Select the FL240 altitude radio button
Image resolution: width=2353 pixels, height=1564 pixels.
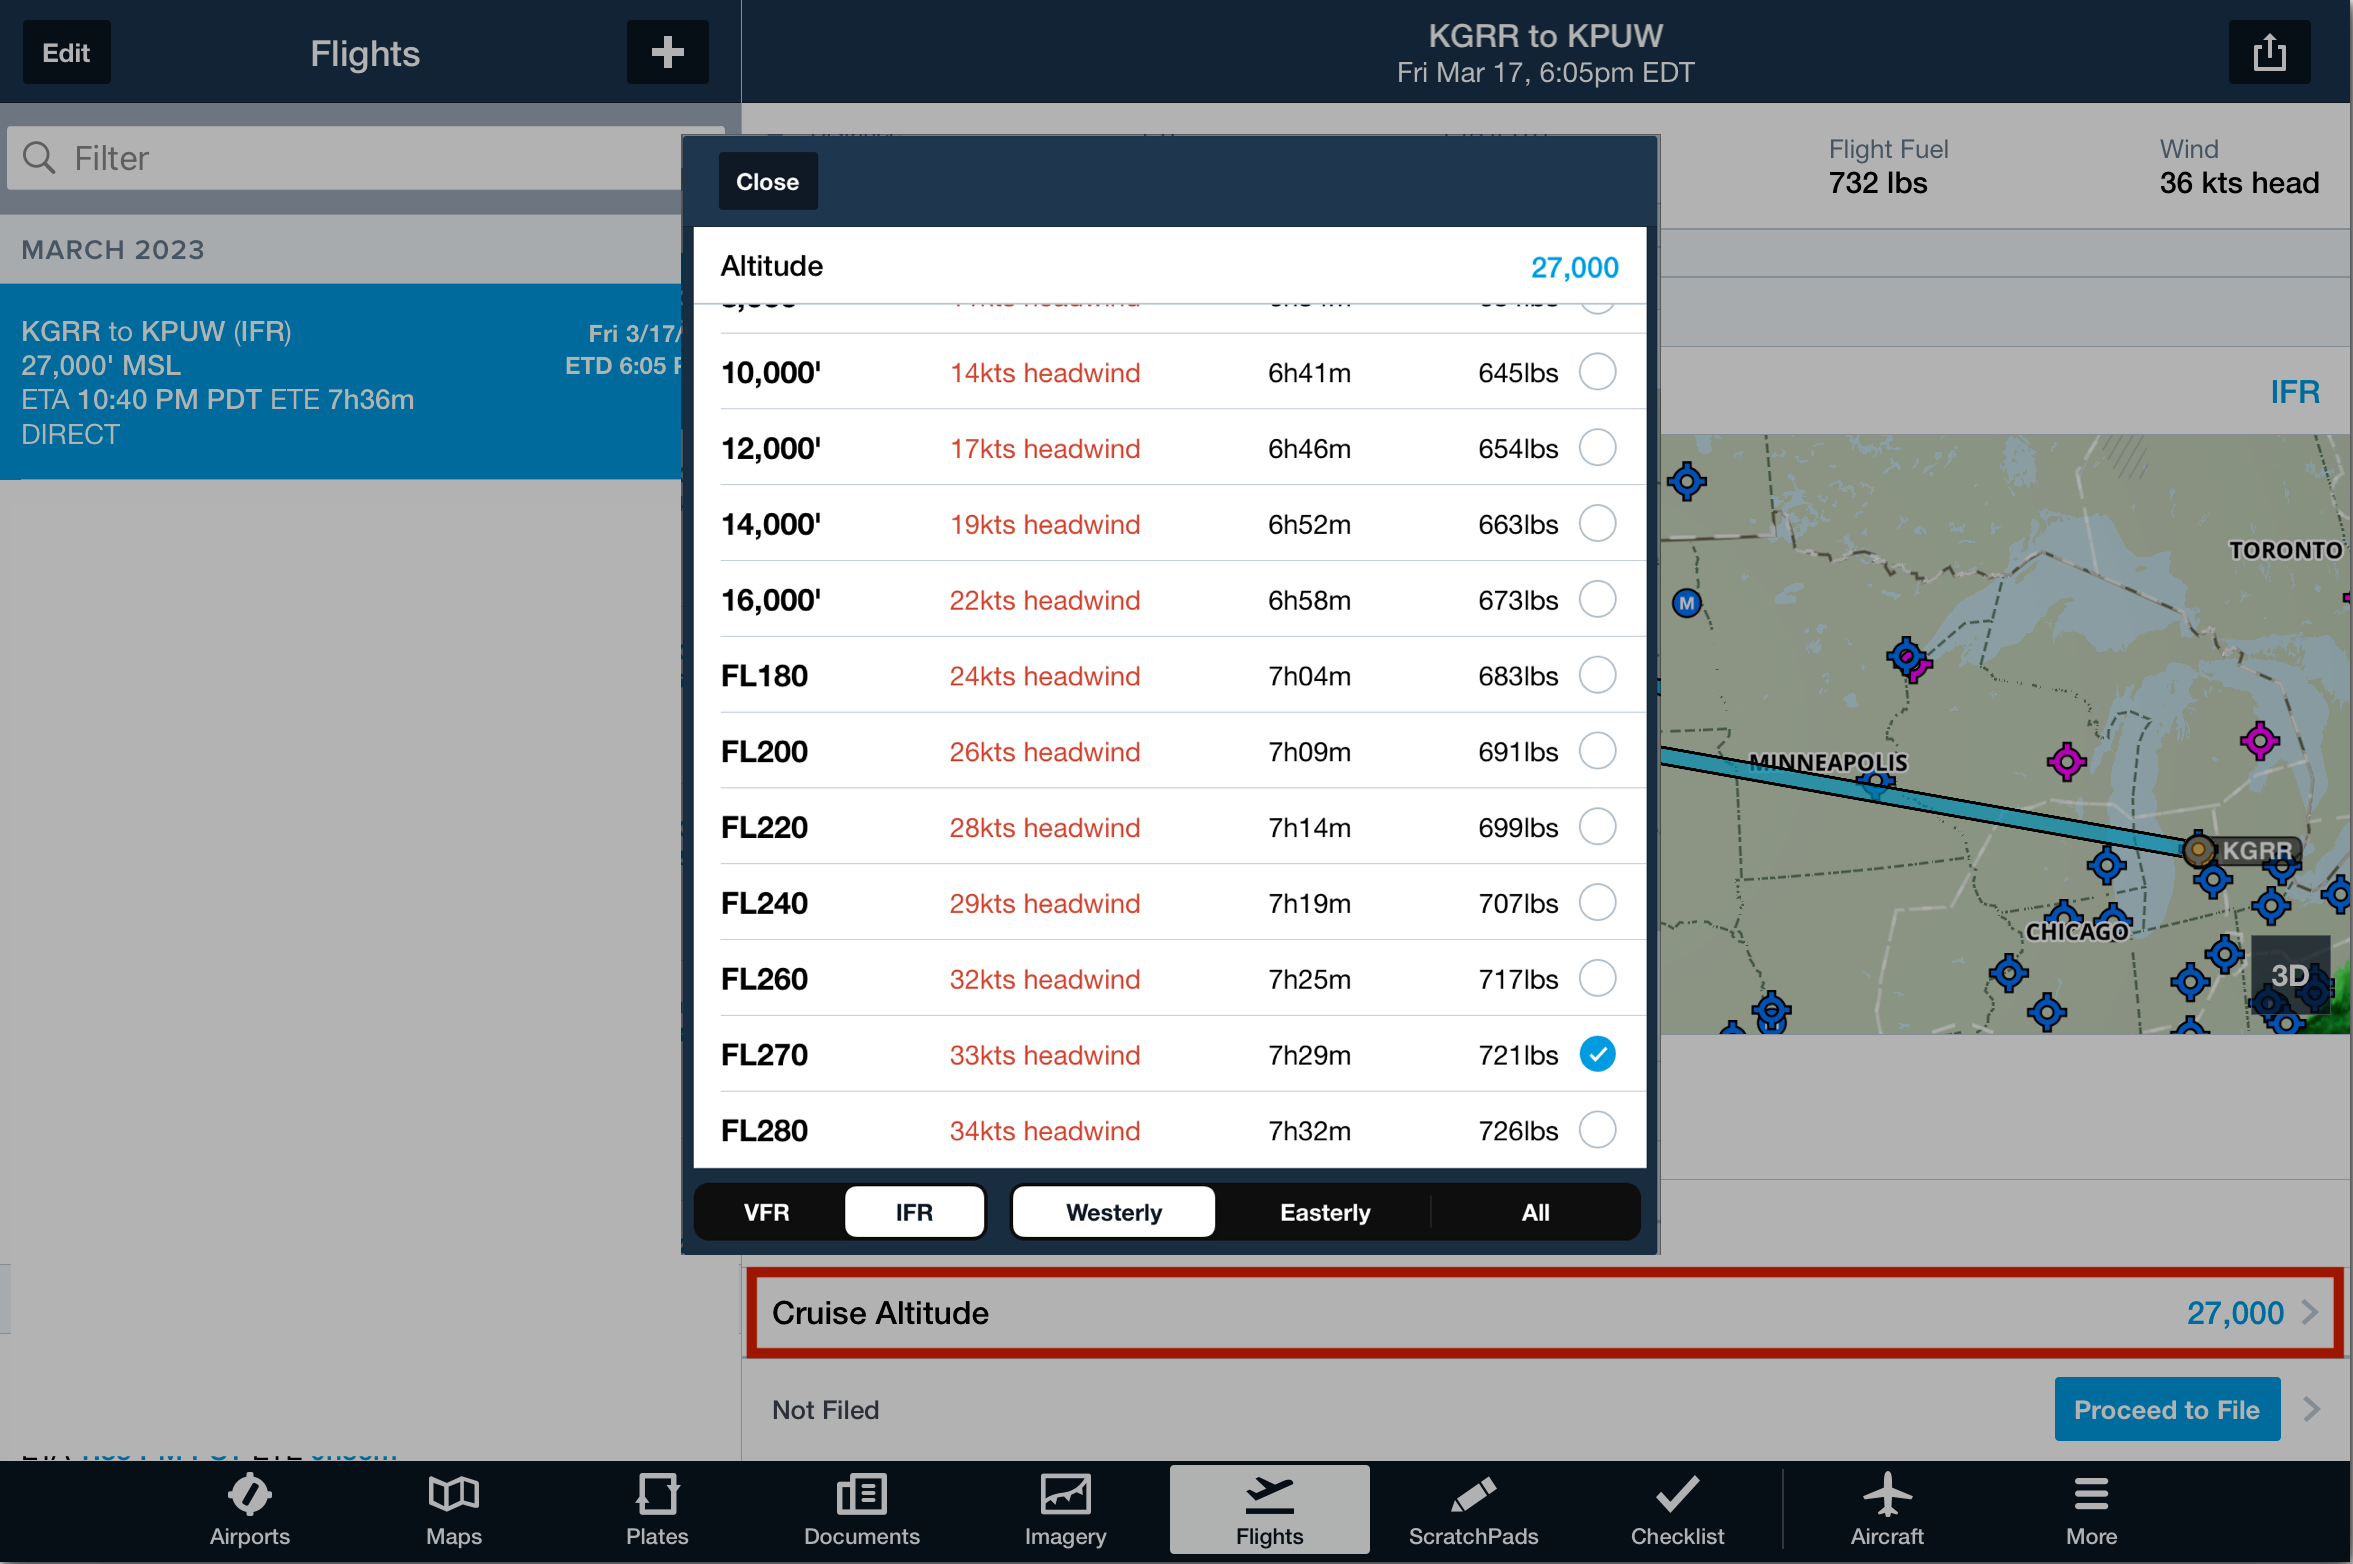click(x=1597, y=903)
